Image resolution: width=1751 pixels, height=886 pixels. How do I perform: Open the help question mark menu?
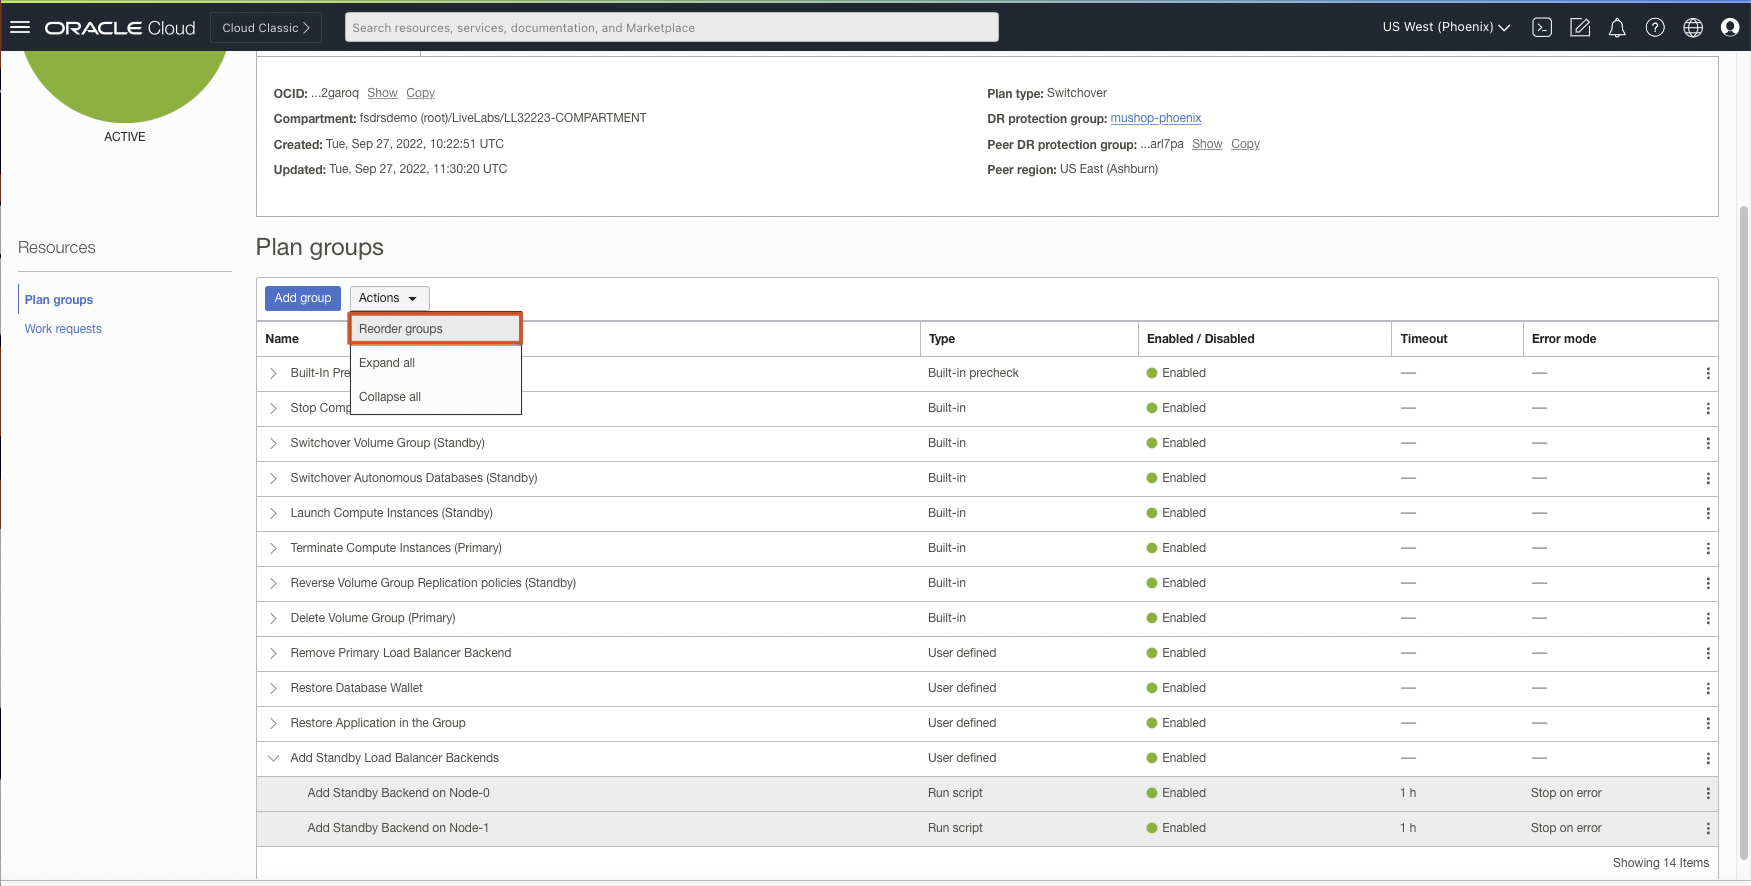click(1655, 28)
